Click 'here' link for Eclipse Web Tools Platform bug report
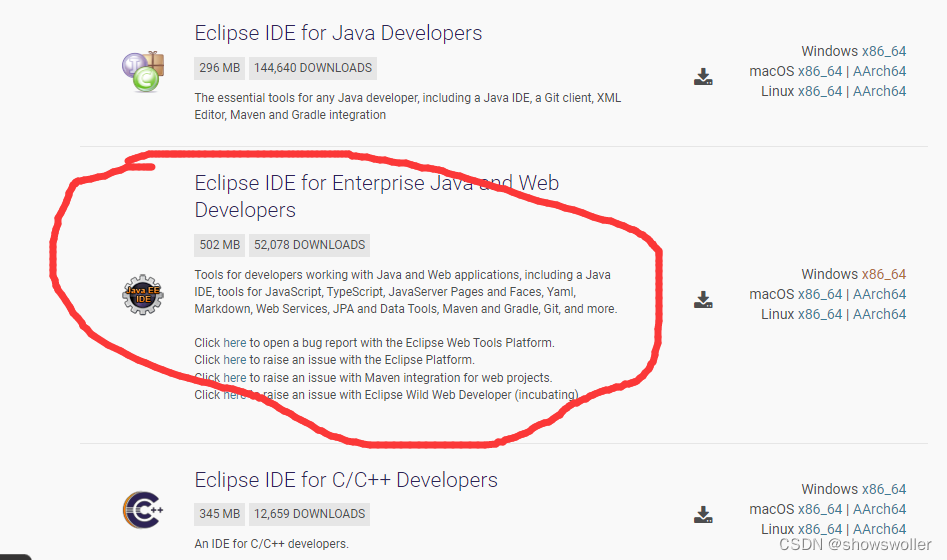 tap(234, 343)
